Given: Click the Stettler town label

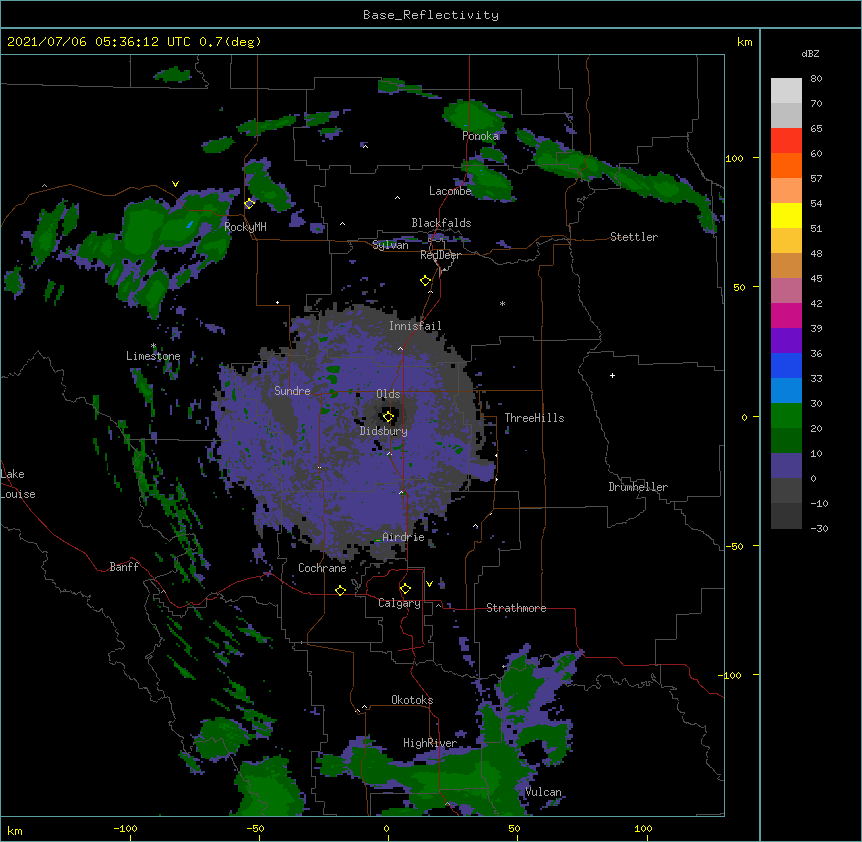Looking at the screenshot, I should tap(634, 237).
